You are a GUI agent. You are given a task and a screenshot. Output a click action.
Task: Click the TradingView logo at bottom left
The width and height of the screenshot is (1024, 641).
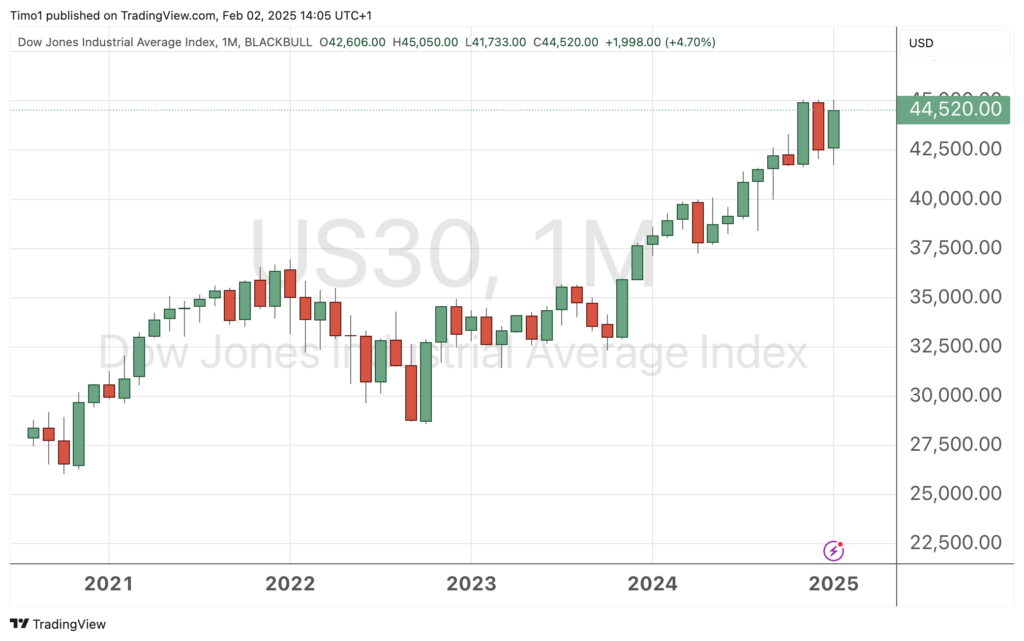pyautogui.click(x=57, y=624)
